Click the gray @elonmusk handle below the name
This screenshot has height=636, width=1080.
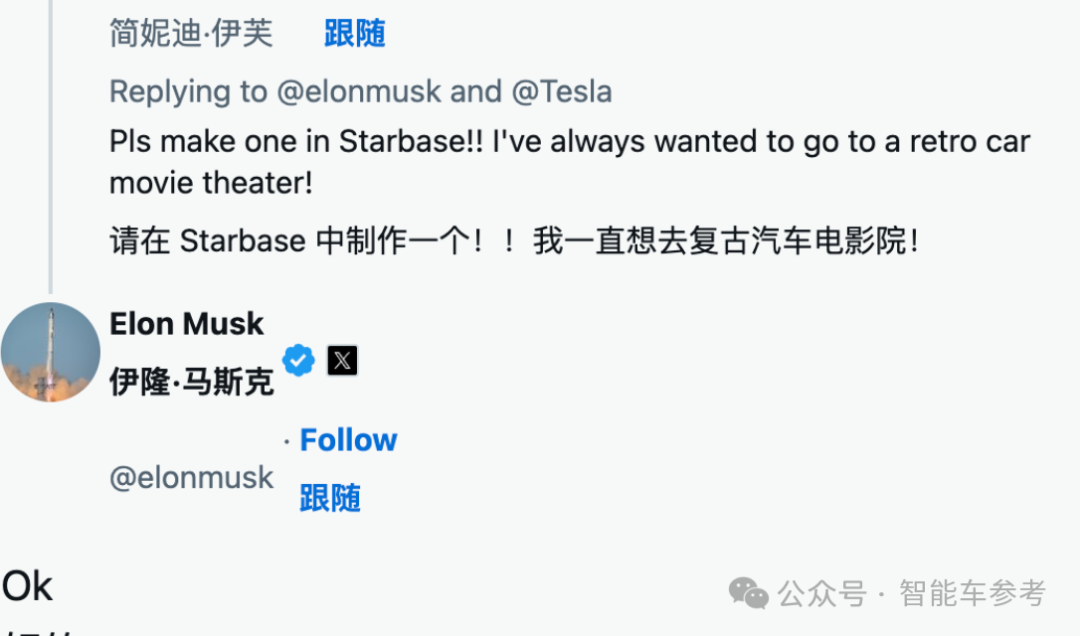191,477
